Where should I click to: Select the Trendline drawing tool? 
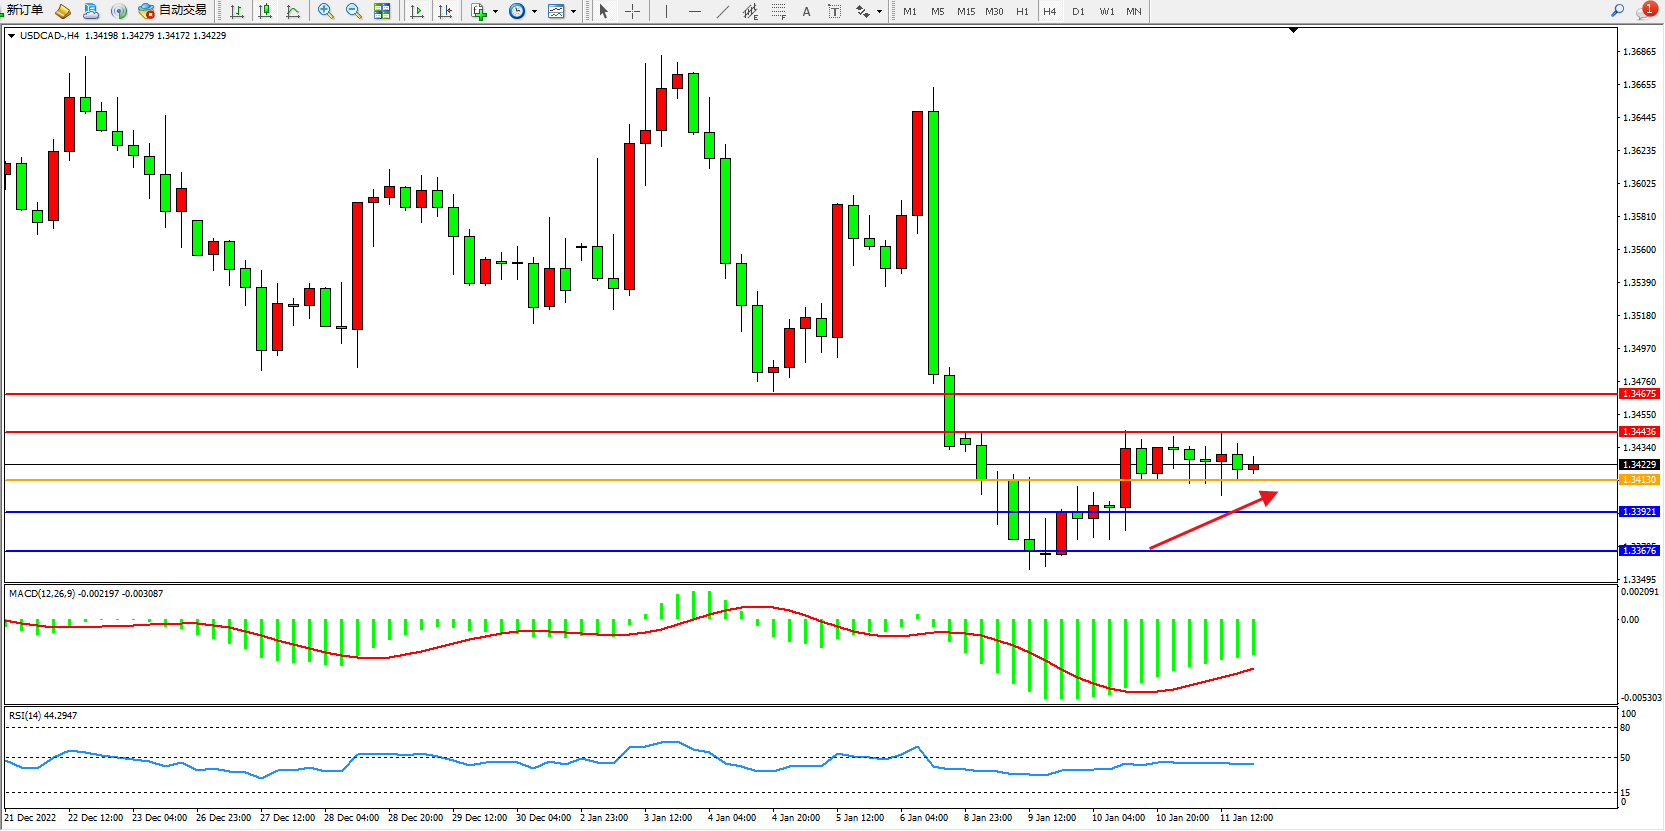(723, 11)
